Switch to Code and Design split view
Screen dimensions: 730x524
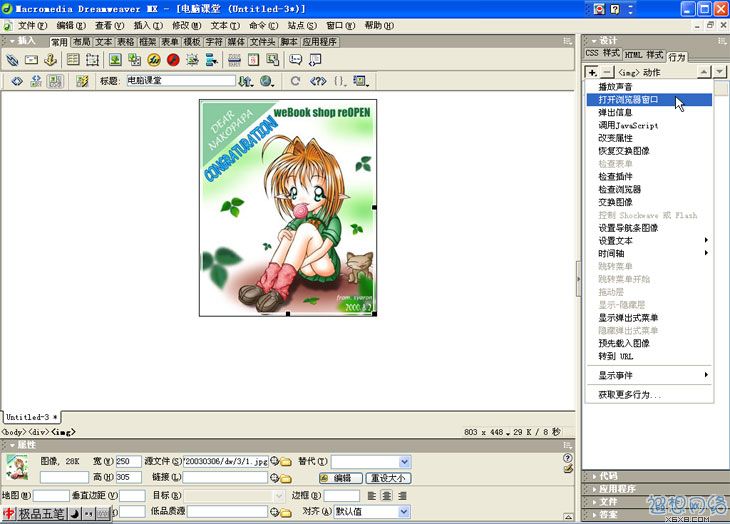[x=36, y=81]
